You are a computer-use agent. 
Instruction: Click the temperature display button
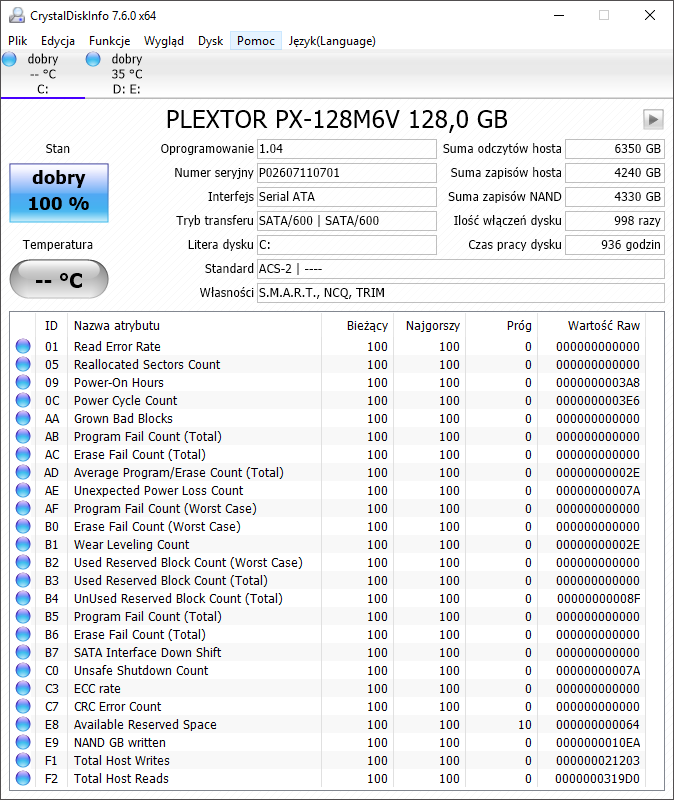click(x=59, y=279)
